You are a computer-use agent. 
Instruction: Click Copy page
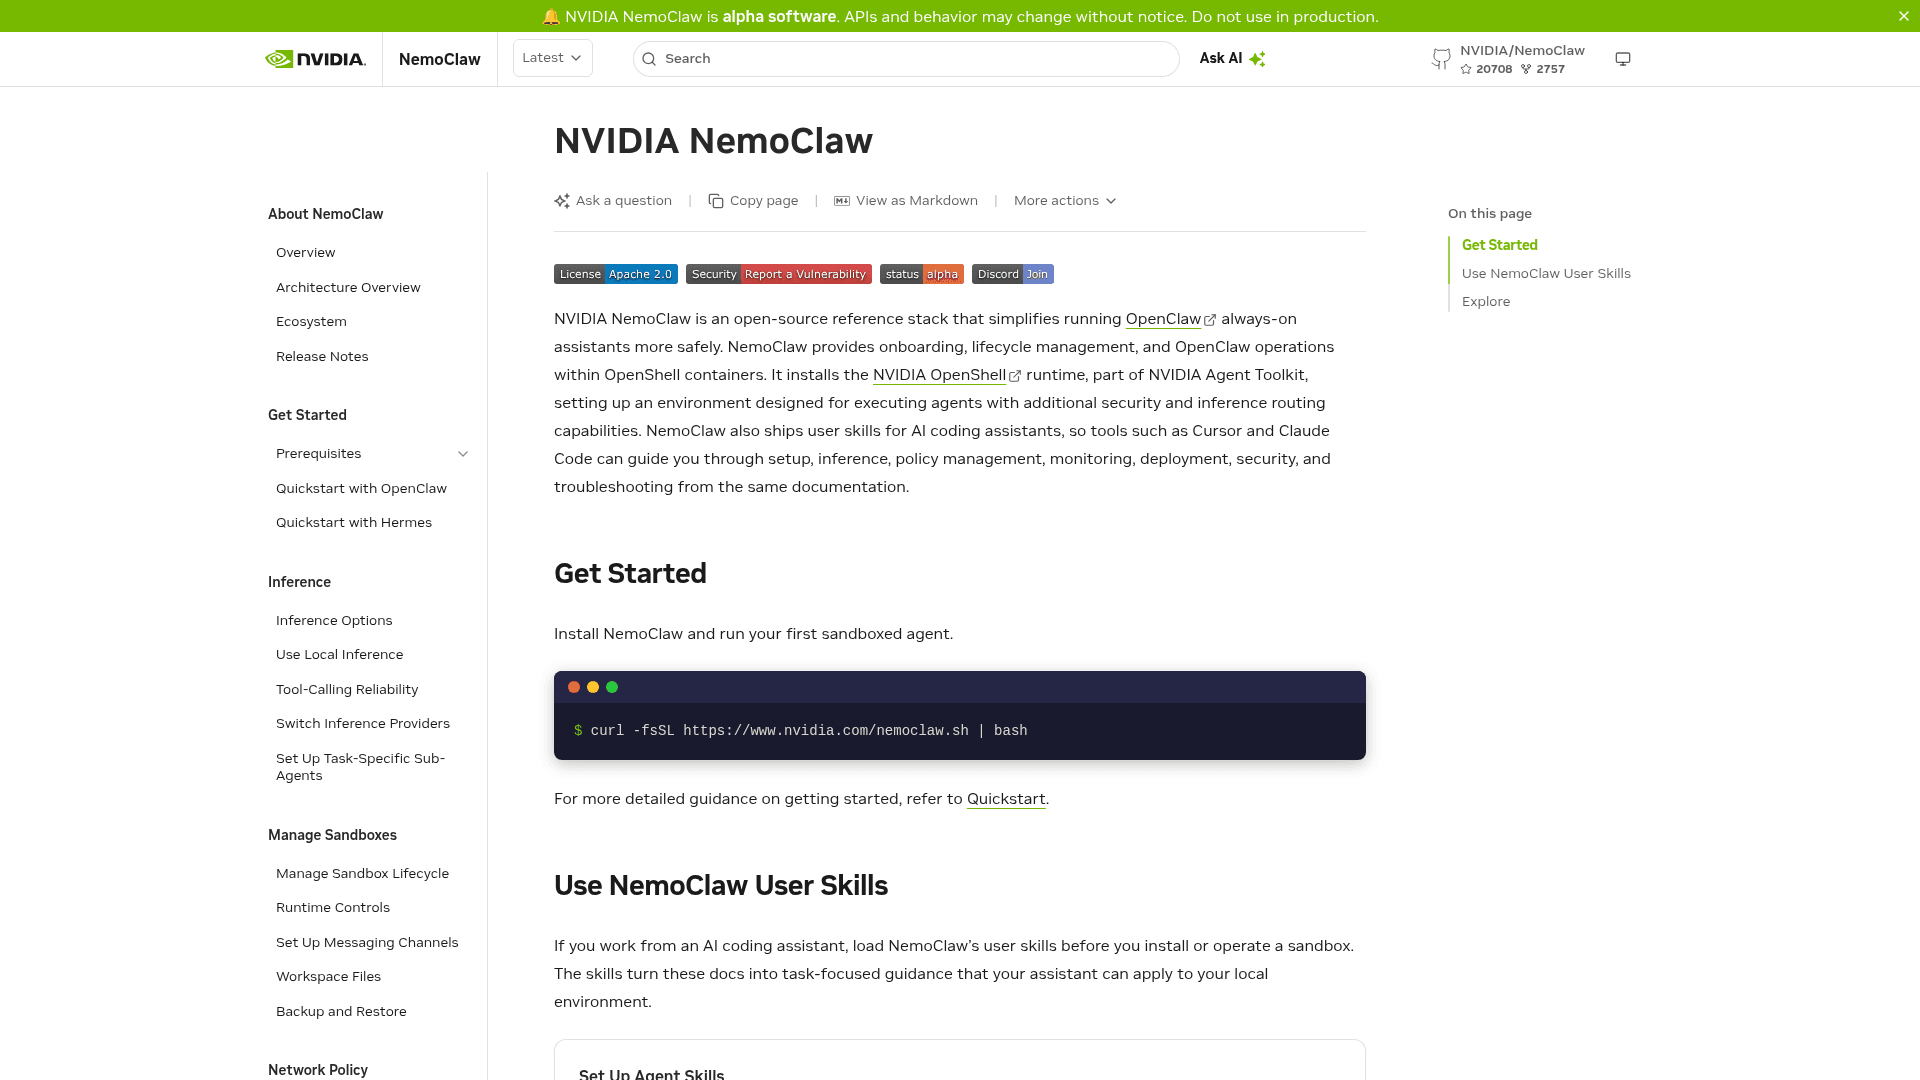(x=753, y=201)
